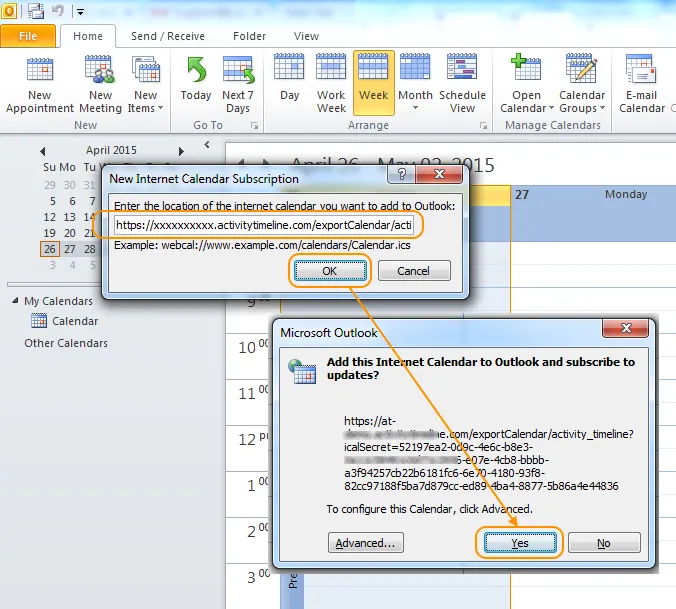Select April 13 in mini calendar
Screen dimensions: 676x609
pyautogui.click(x=70, y=217)
